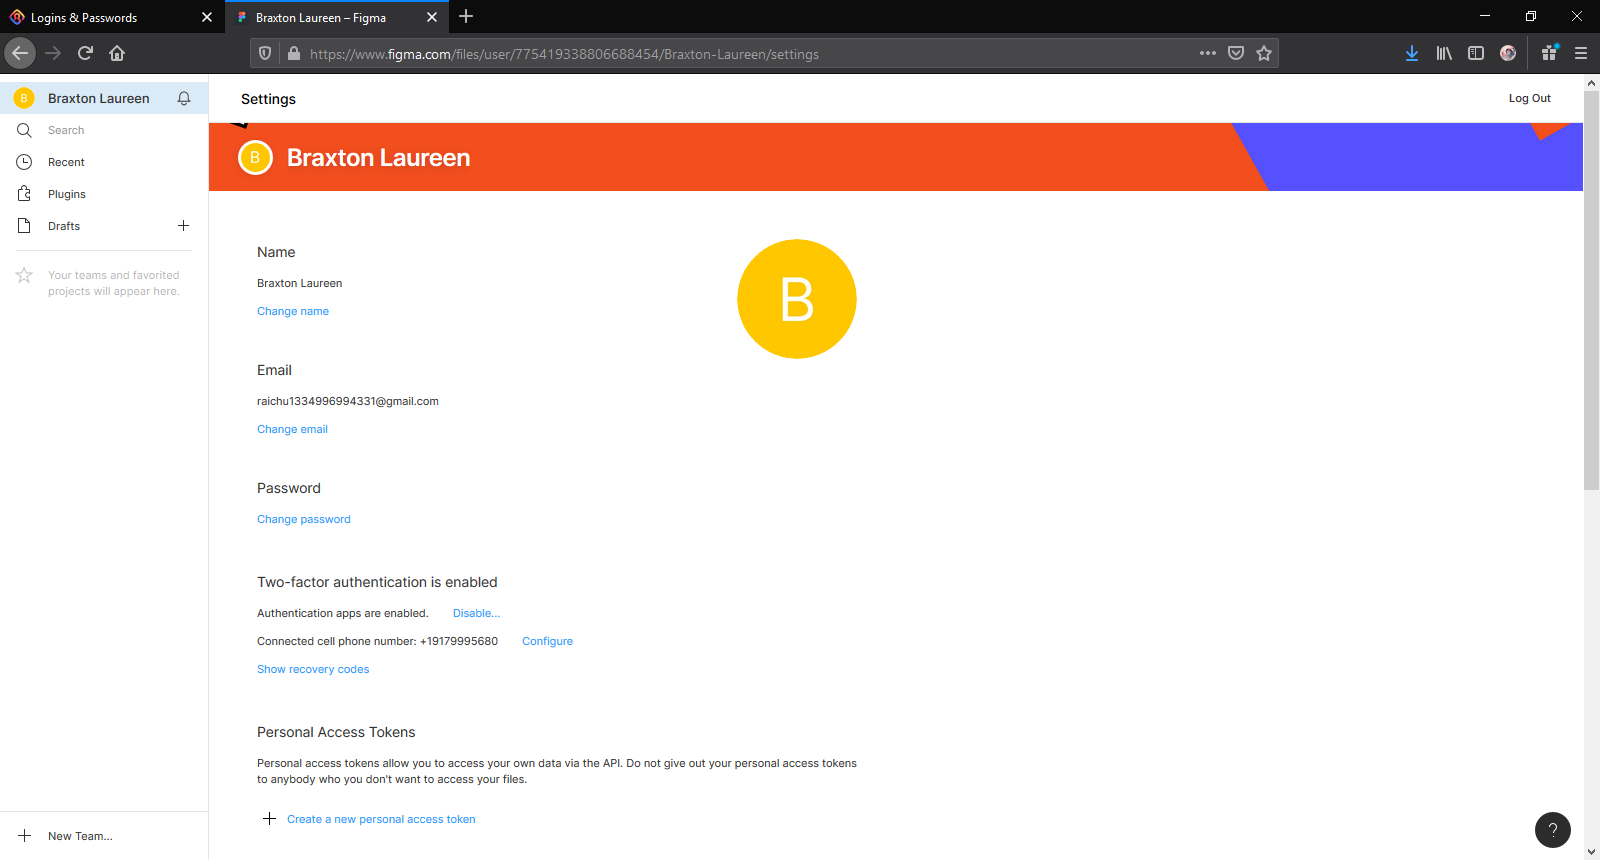Image resolution: width=1600 pixels, height=860 pixels.
Task: Open Firefox account avatar menu
Action: (x=1508, y=53)
